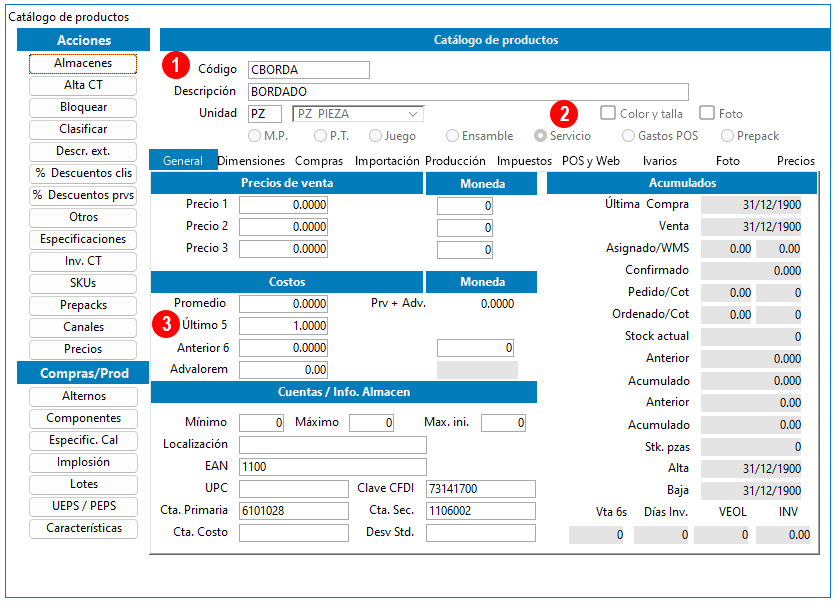Toggle the Foto checkbox
Viewport: 838px width, 608px height.
coord(707,113)
